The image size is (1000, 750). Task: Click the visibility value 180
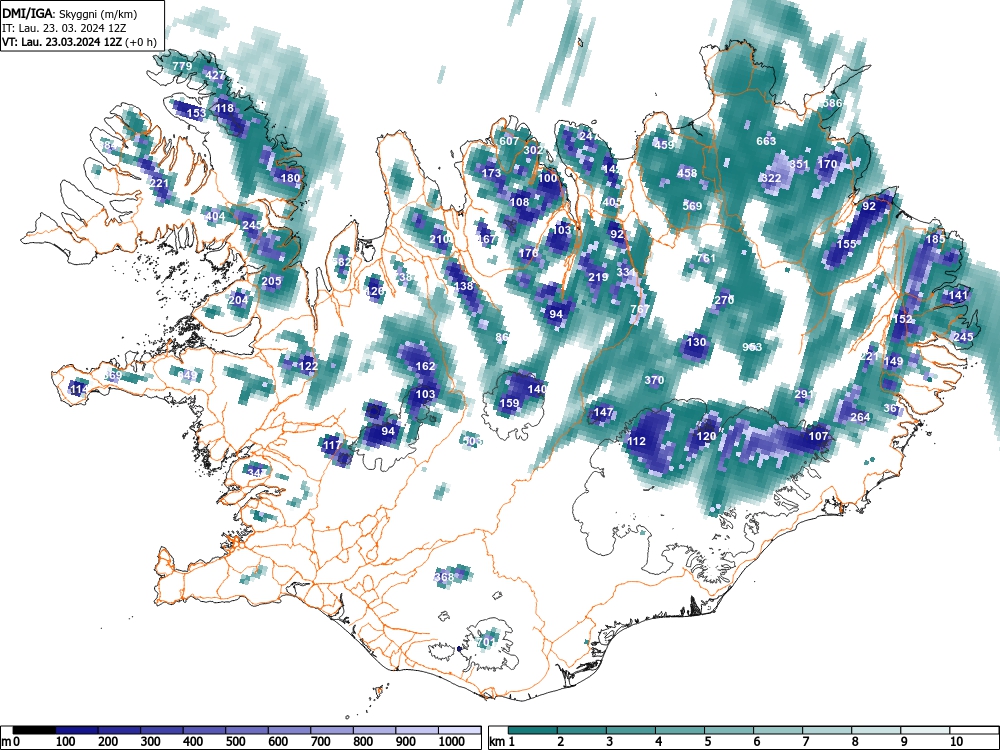pos(290,179)
